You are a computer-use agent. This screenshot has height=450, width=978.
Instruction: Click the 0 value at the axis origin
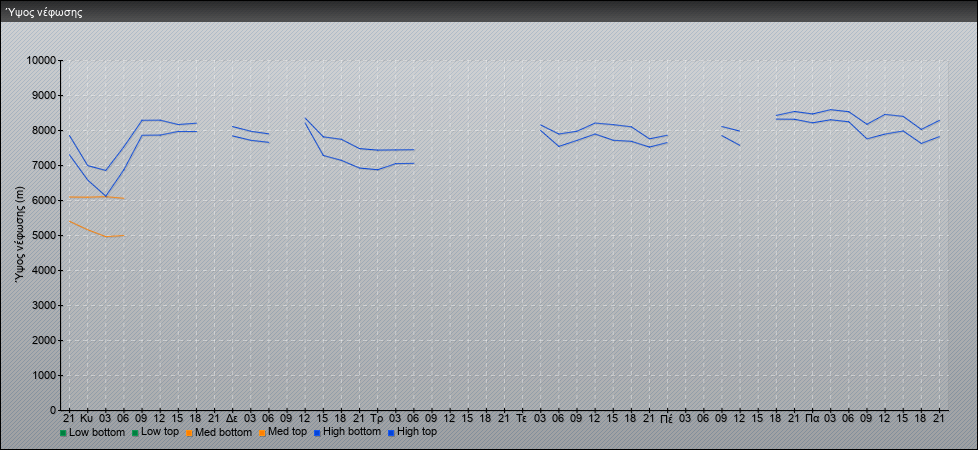53,410
